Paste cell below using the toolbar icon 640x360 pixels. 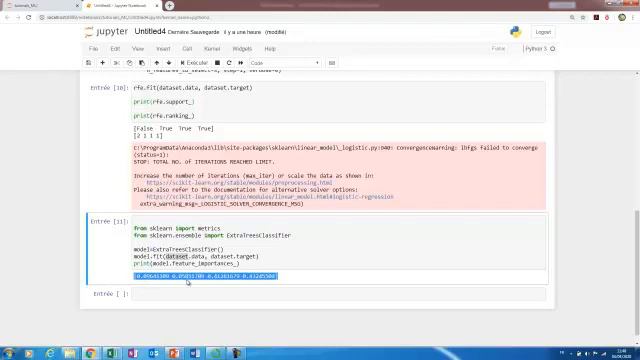142,63
